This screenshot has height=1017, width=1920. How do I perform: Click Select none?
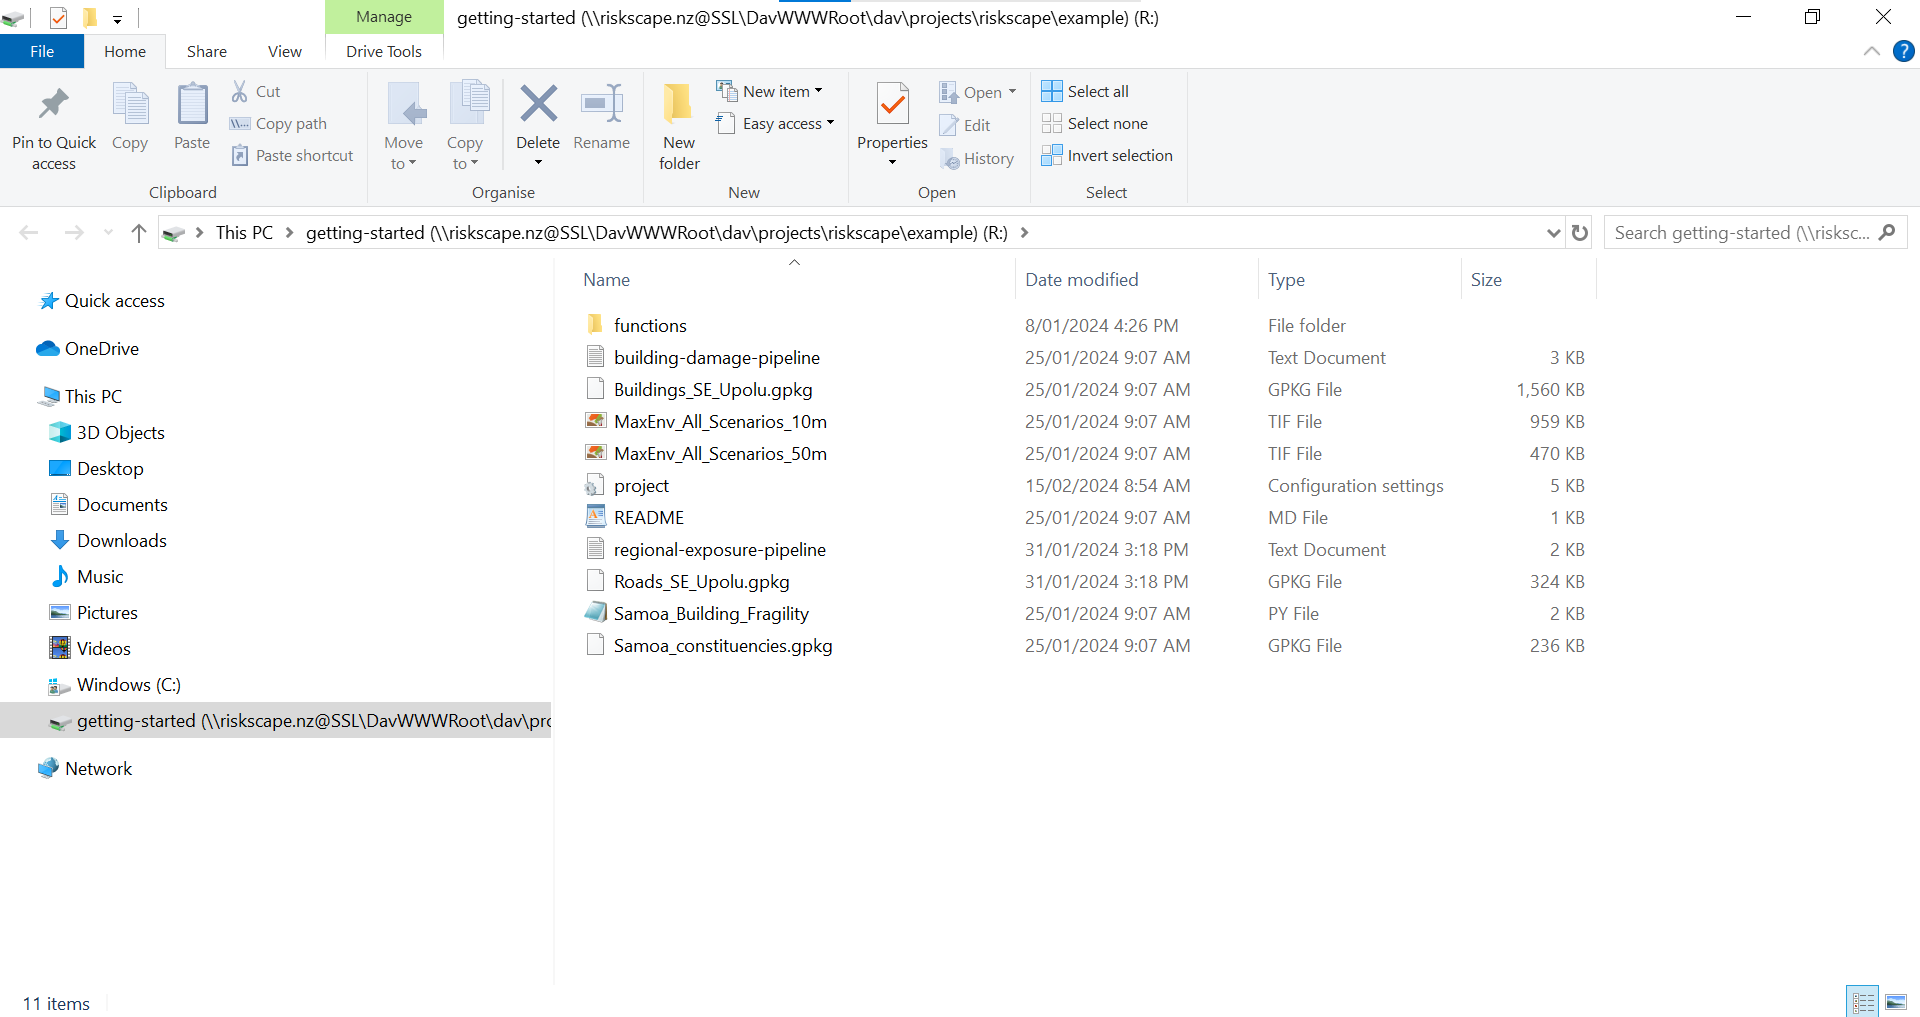(x=1095, y=123)
